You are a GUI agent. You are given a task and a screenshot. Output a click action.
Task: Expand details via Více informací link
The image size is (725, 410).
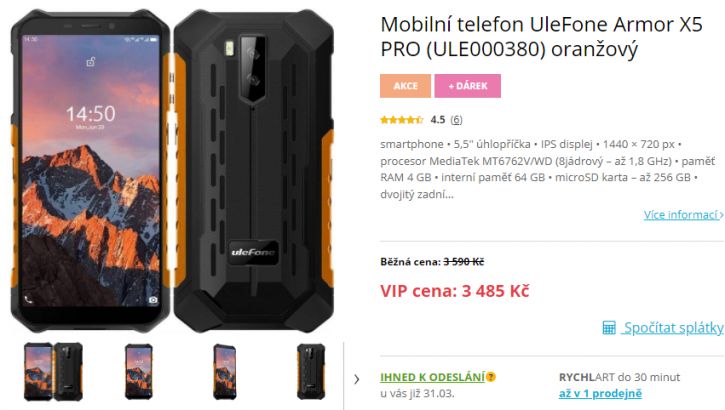tap(683, 215)
